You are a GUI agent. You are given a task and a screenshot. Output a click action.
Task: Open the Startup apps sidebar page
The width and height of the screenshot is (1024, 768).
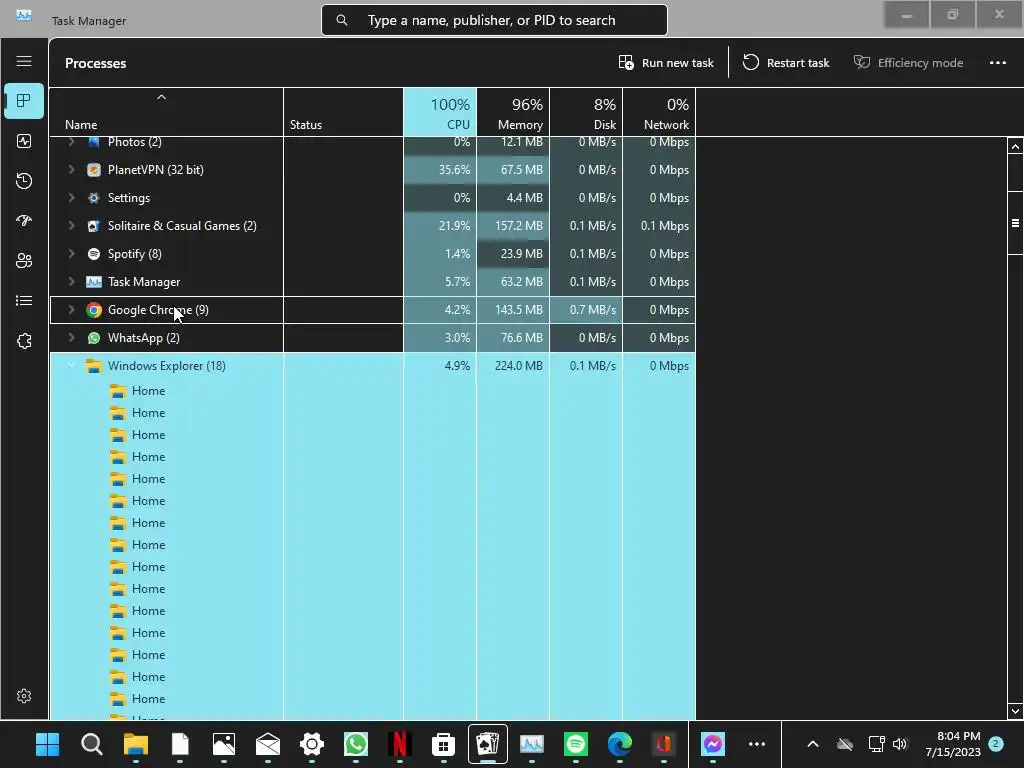24,221
